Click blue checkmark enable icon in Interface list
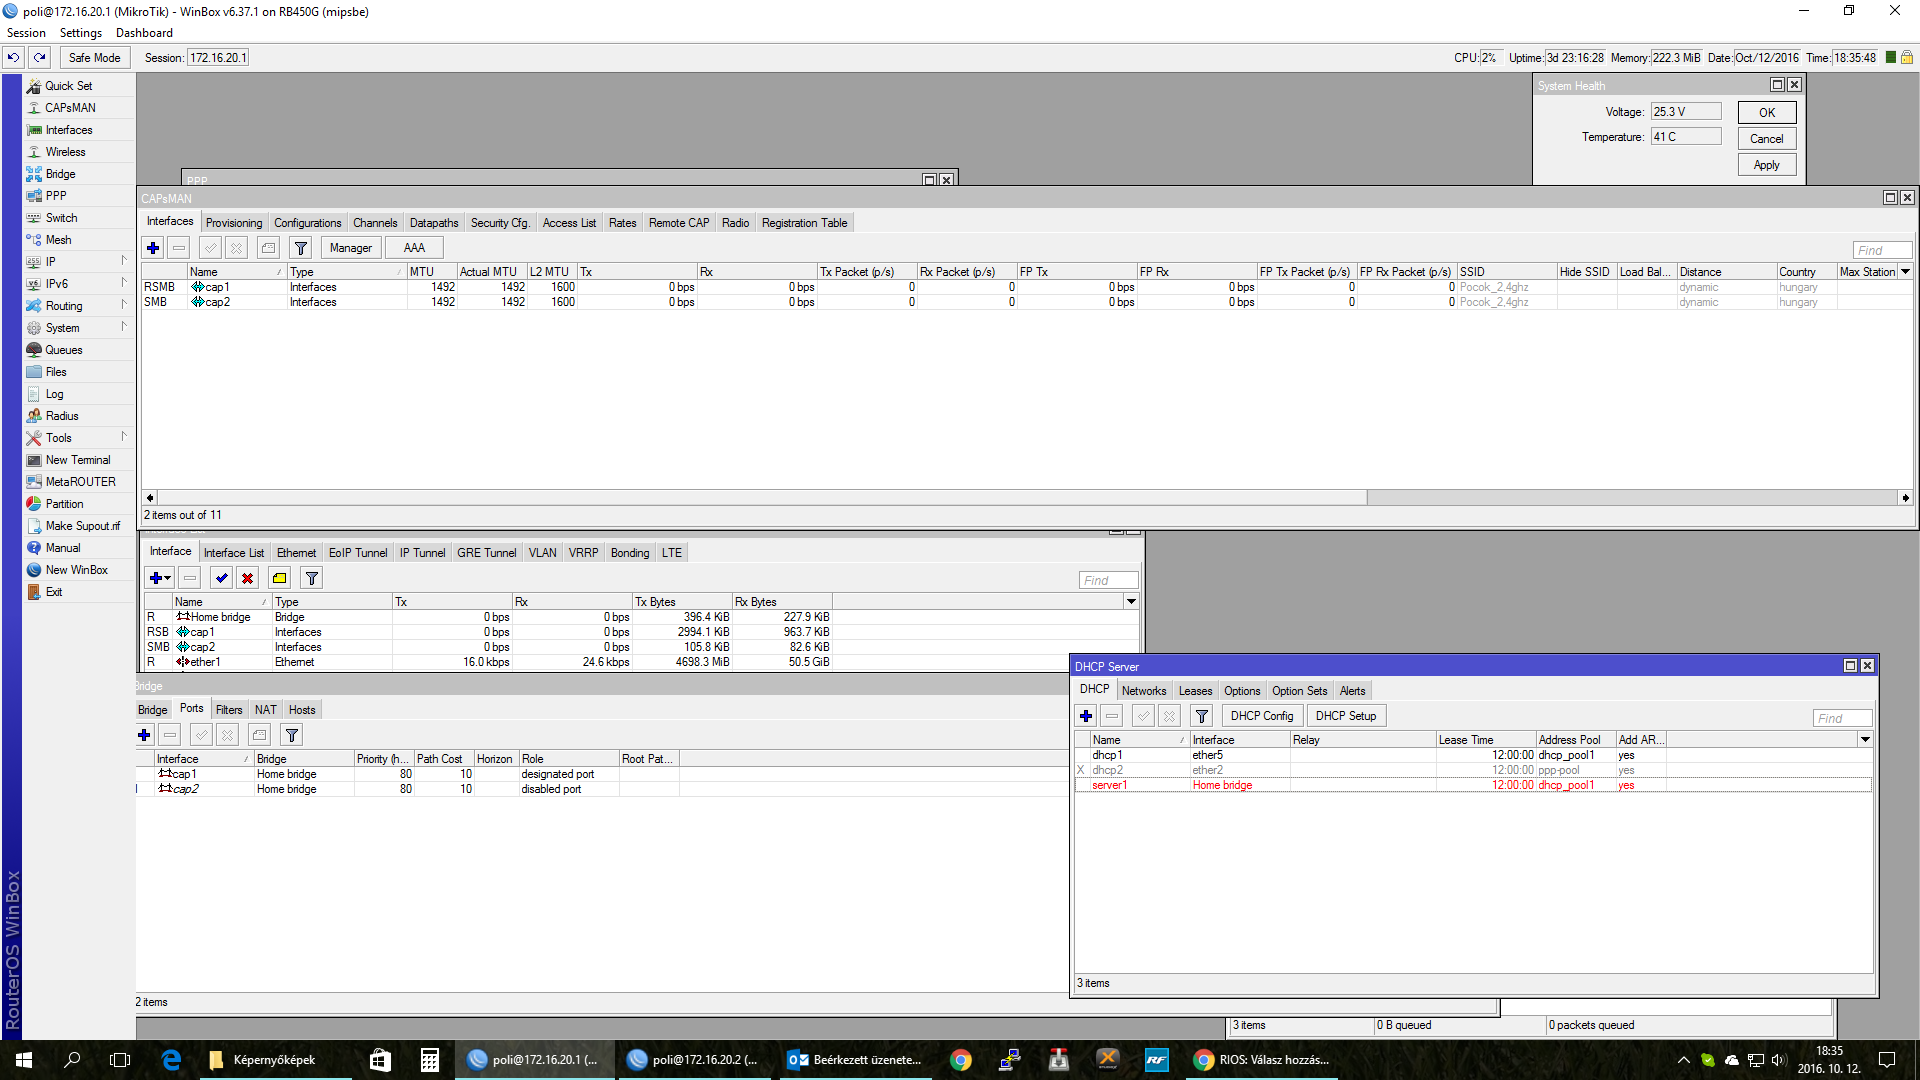This screenshot has width=1920, height=1080. tap(222, 578)
